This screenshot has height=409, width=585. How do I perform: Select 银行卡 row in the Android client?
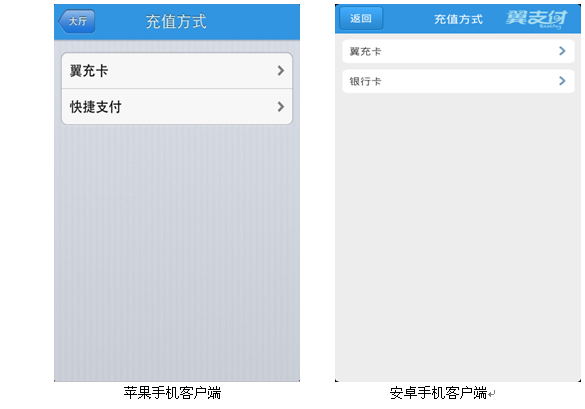coord(458,81)
